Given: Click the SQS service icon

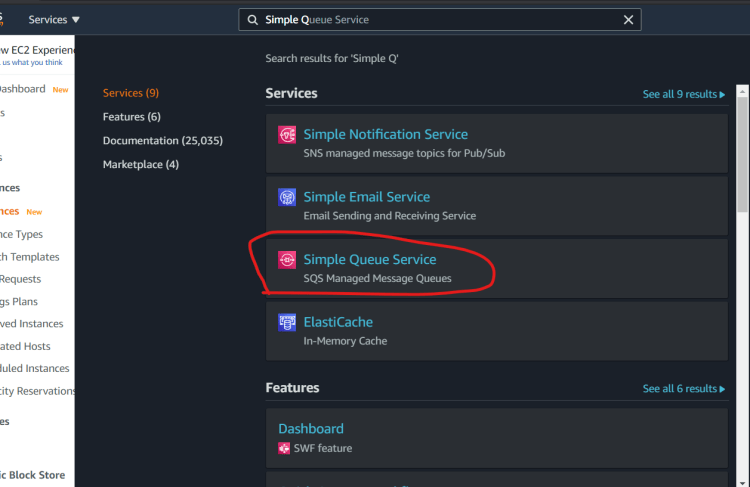Looking at the screenshot, I should (x=287, y=260).
